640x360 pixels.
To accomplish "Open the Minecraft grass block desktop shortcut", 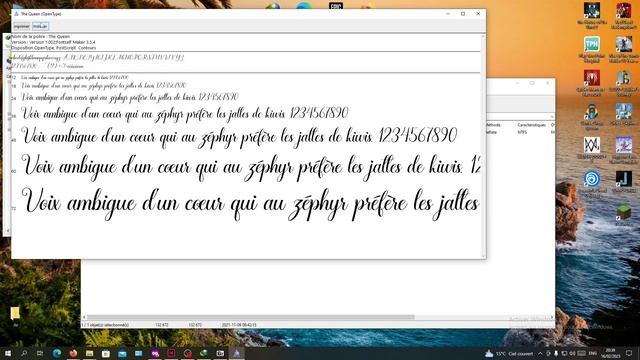I will pyautogui.click(x=623, y=216).
